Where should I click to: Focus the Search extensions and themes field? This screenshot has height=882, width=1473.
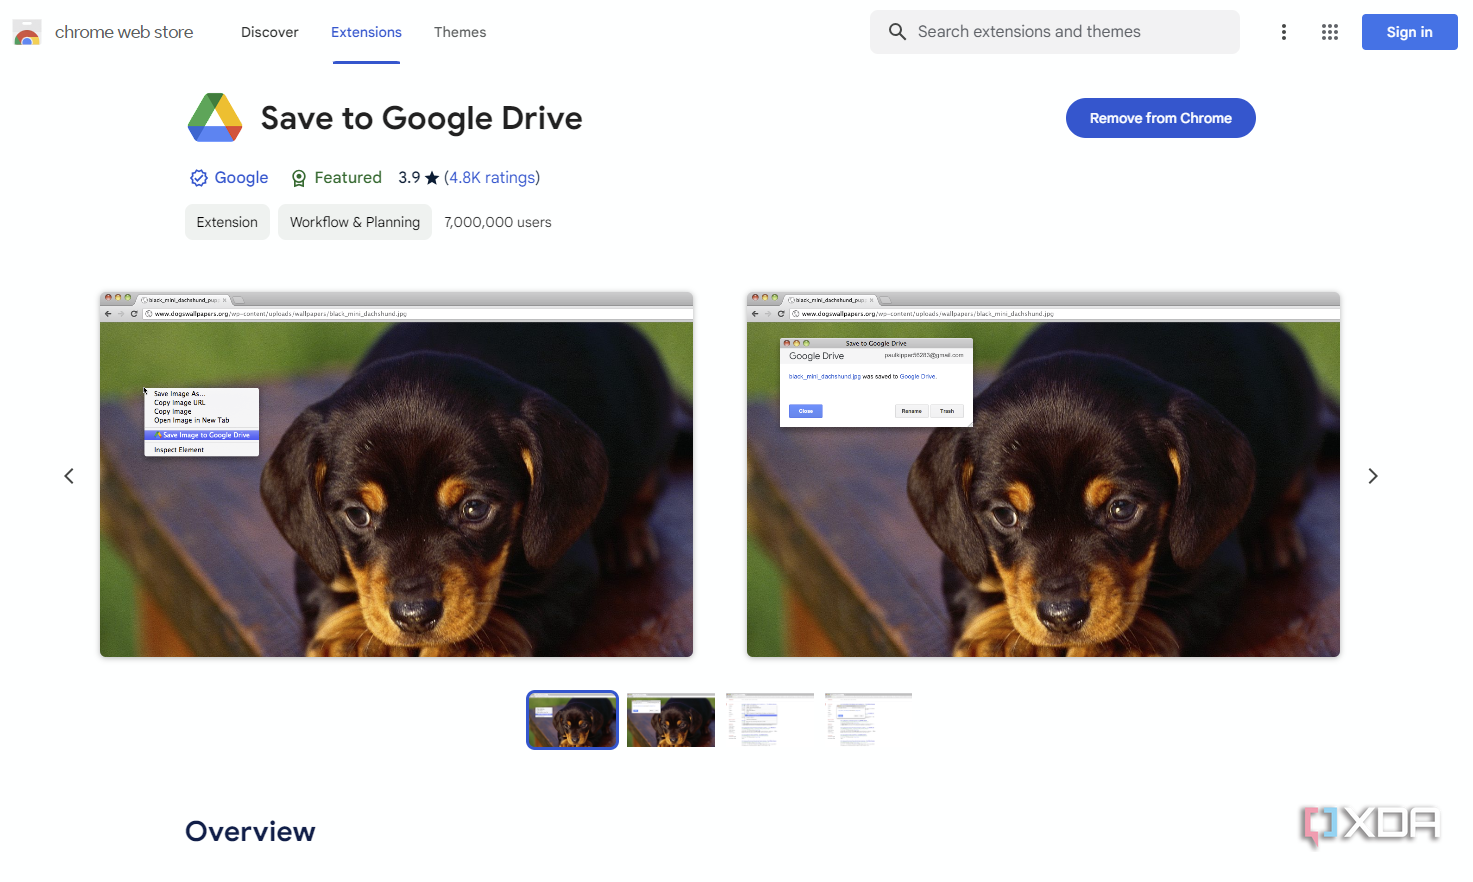pos(1055,32)
